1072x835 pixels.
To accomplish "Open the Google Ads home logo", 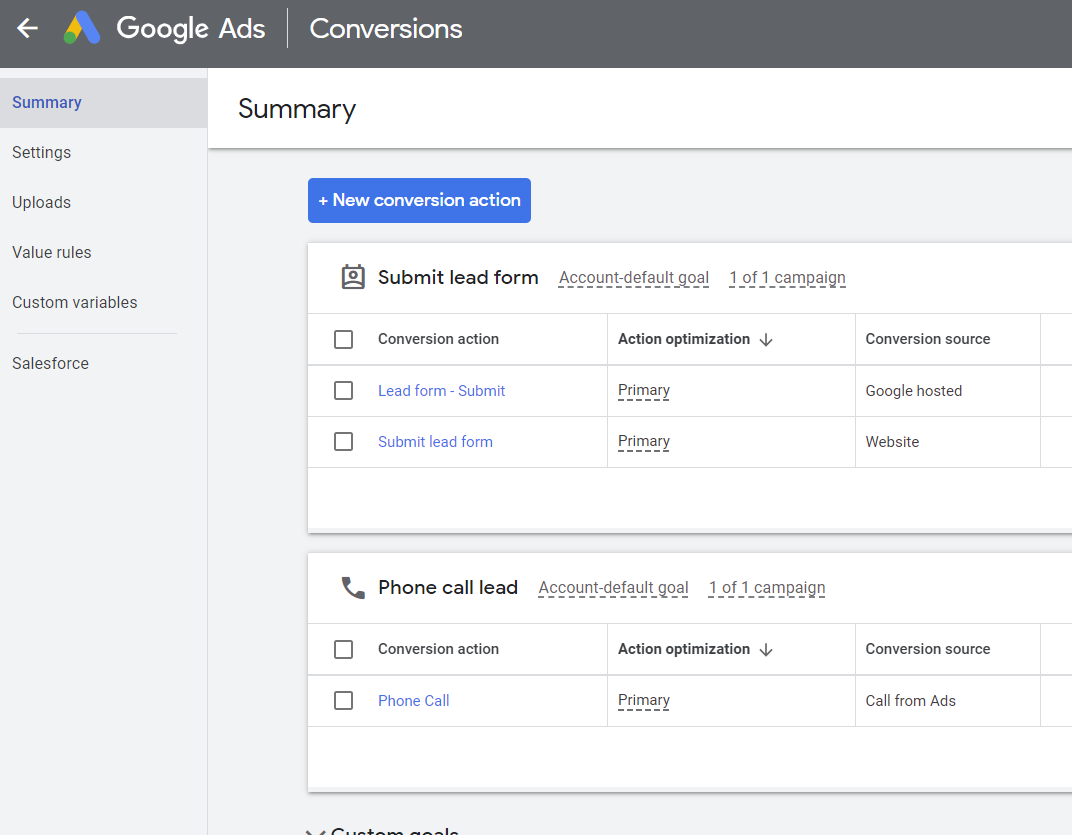I will [81, 27].
